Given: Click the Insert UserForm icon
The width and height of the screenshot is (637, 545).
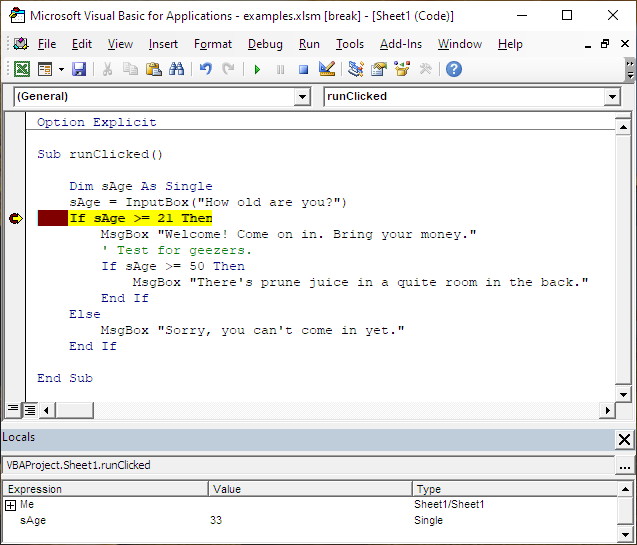Looking at the screenshot, I should tap(45, 69).
